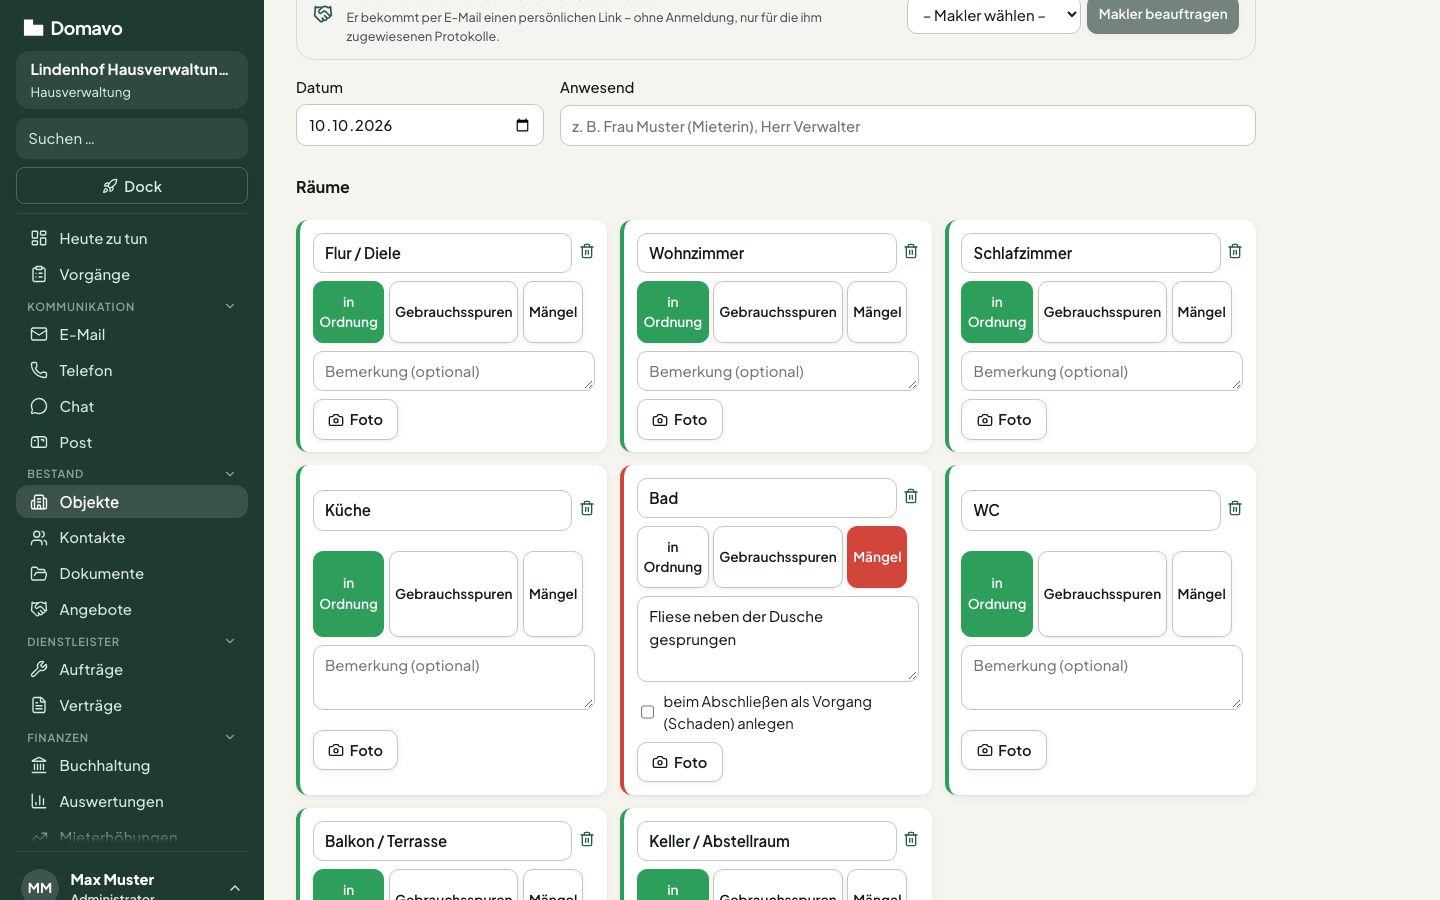
Task: Edit the Wohnzimmer room name field
Action: (767, 253)
